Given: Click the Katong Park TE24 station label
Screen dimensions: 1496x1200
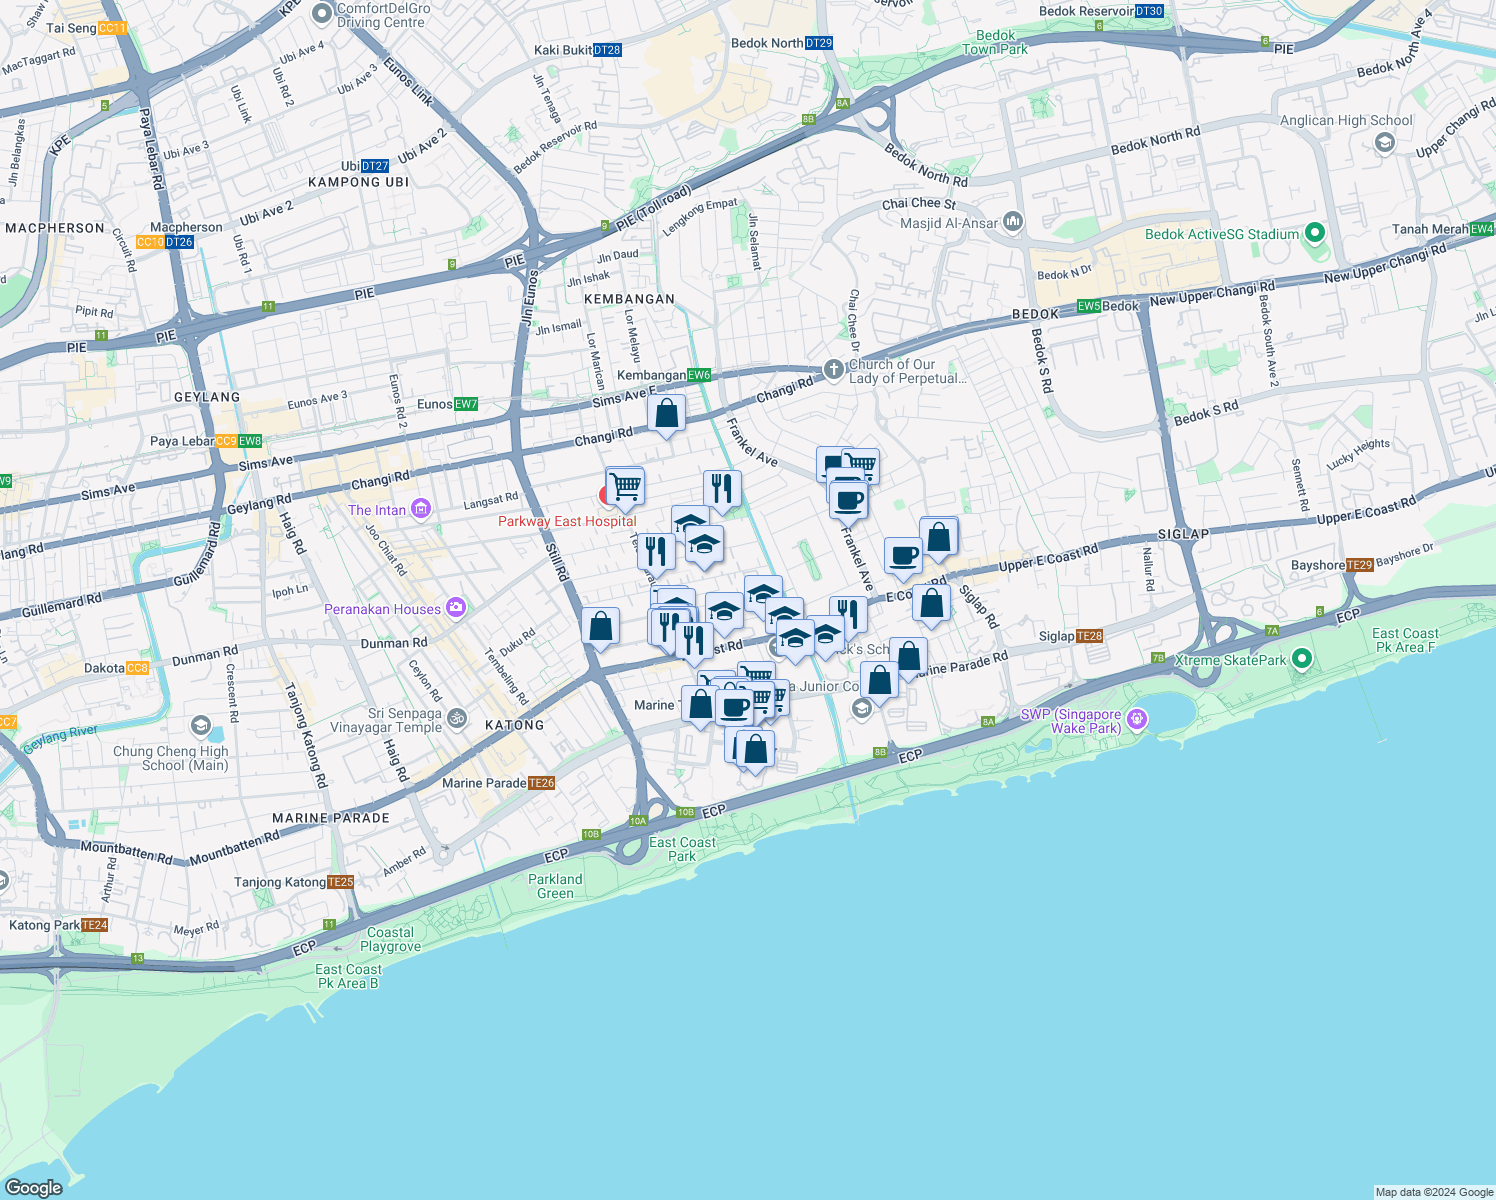Looking at the screenshot, I should (x=58, y=925).
